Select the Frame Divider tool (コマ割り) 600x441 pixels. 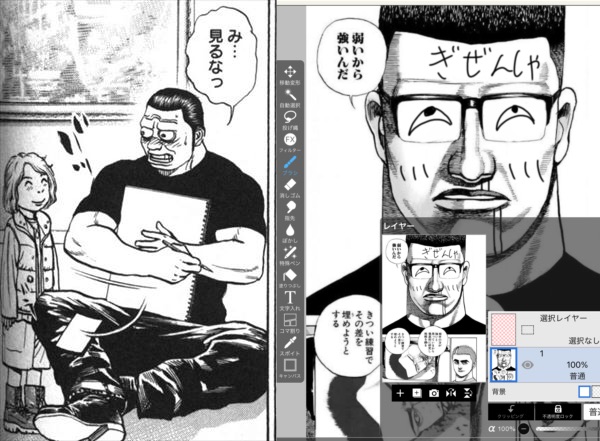290,323
